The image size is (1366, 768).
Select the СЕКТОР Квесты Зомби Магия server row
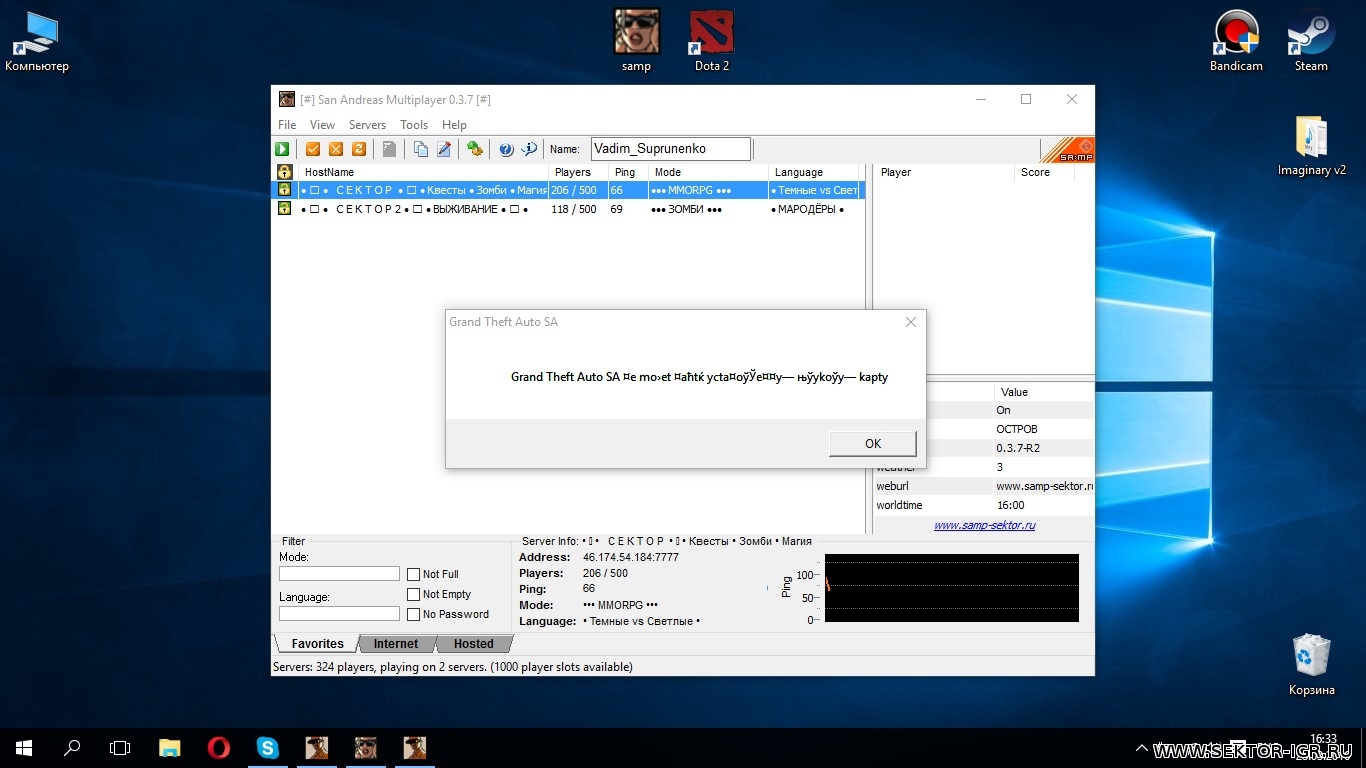tap(568, 190)
